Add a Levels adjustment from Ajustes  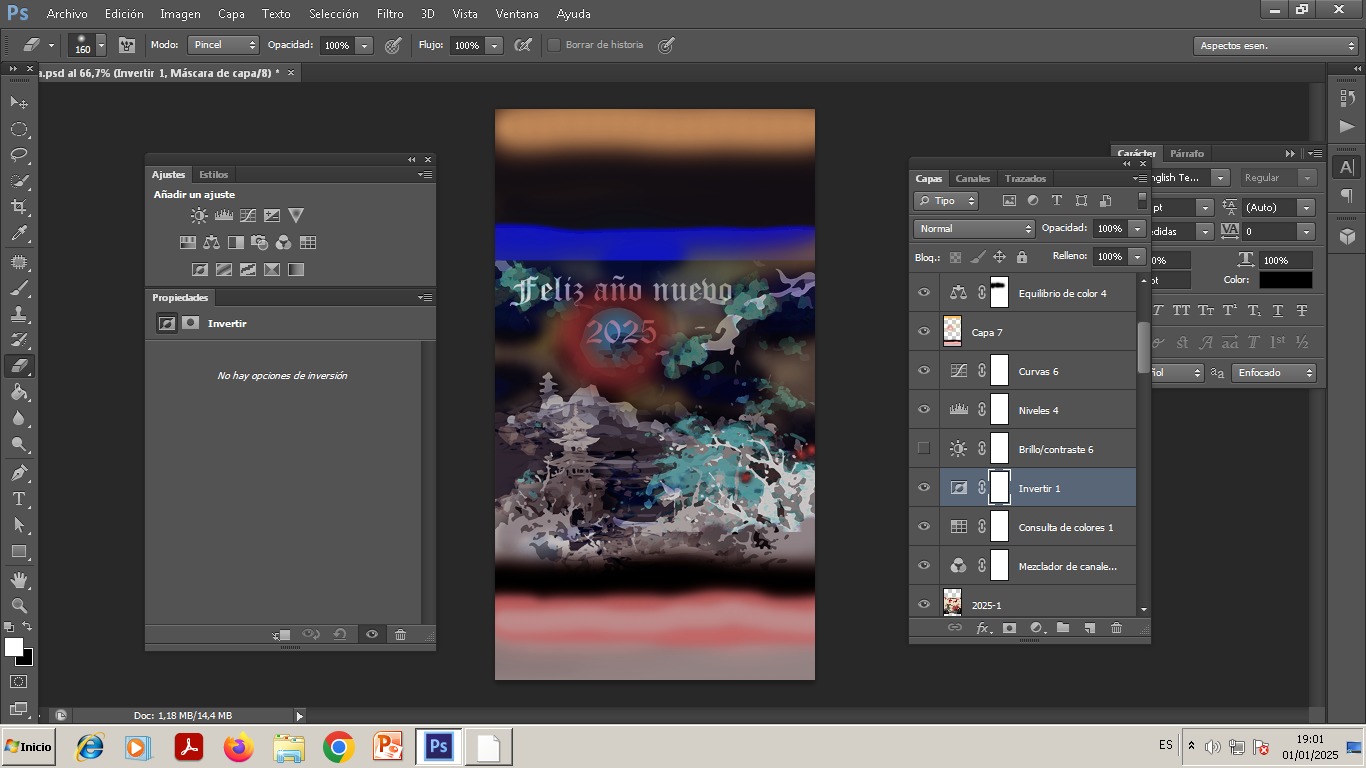pyautogui.click(x=224, y=215)
